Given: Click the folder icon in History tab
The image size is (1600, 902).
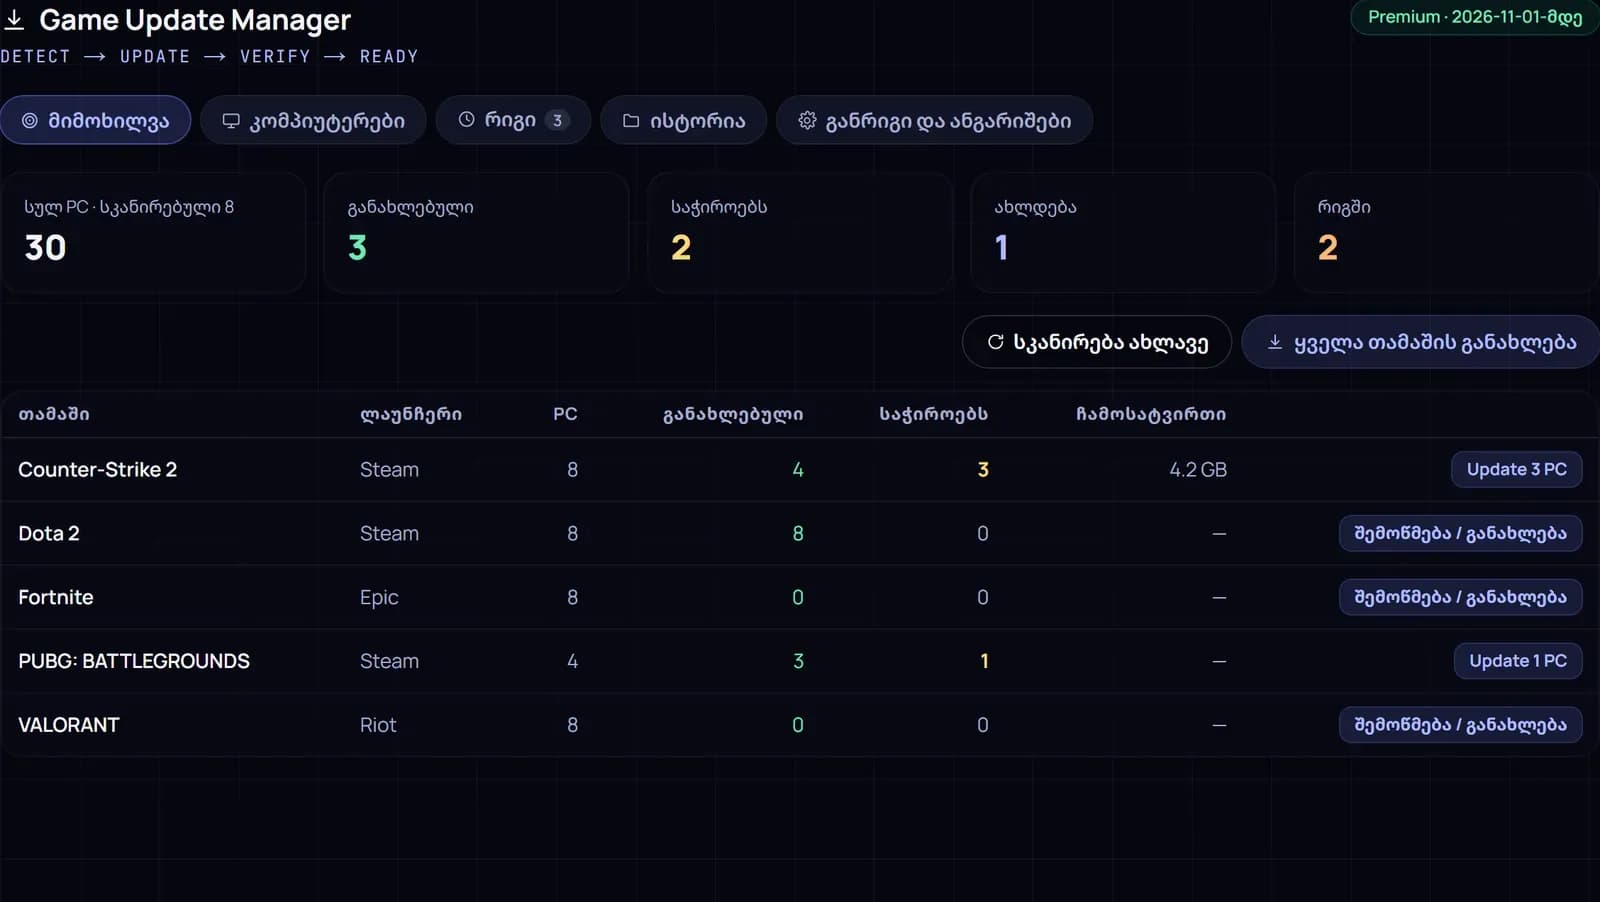Looking at the screenshot, I should tap(631, 120).
